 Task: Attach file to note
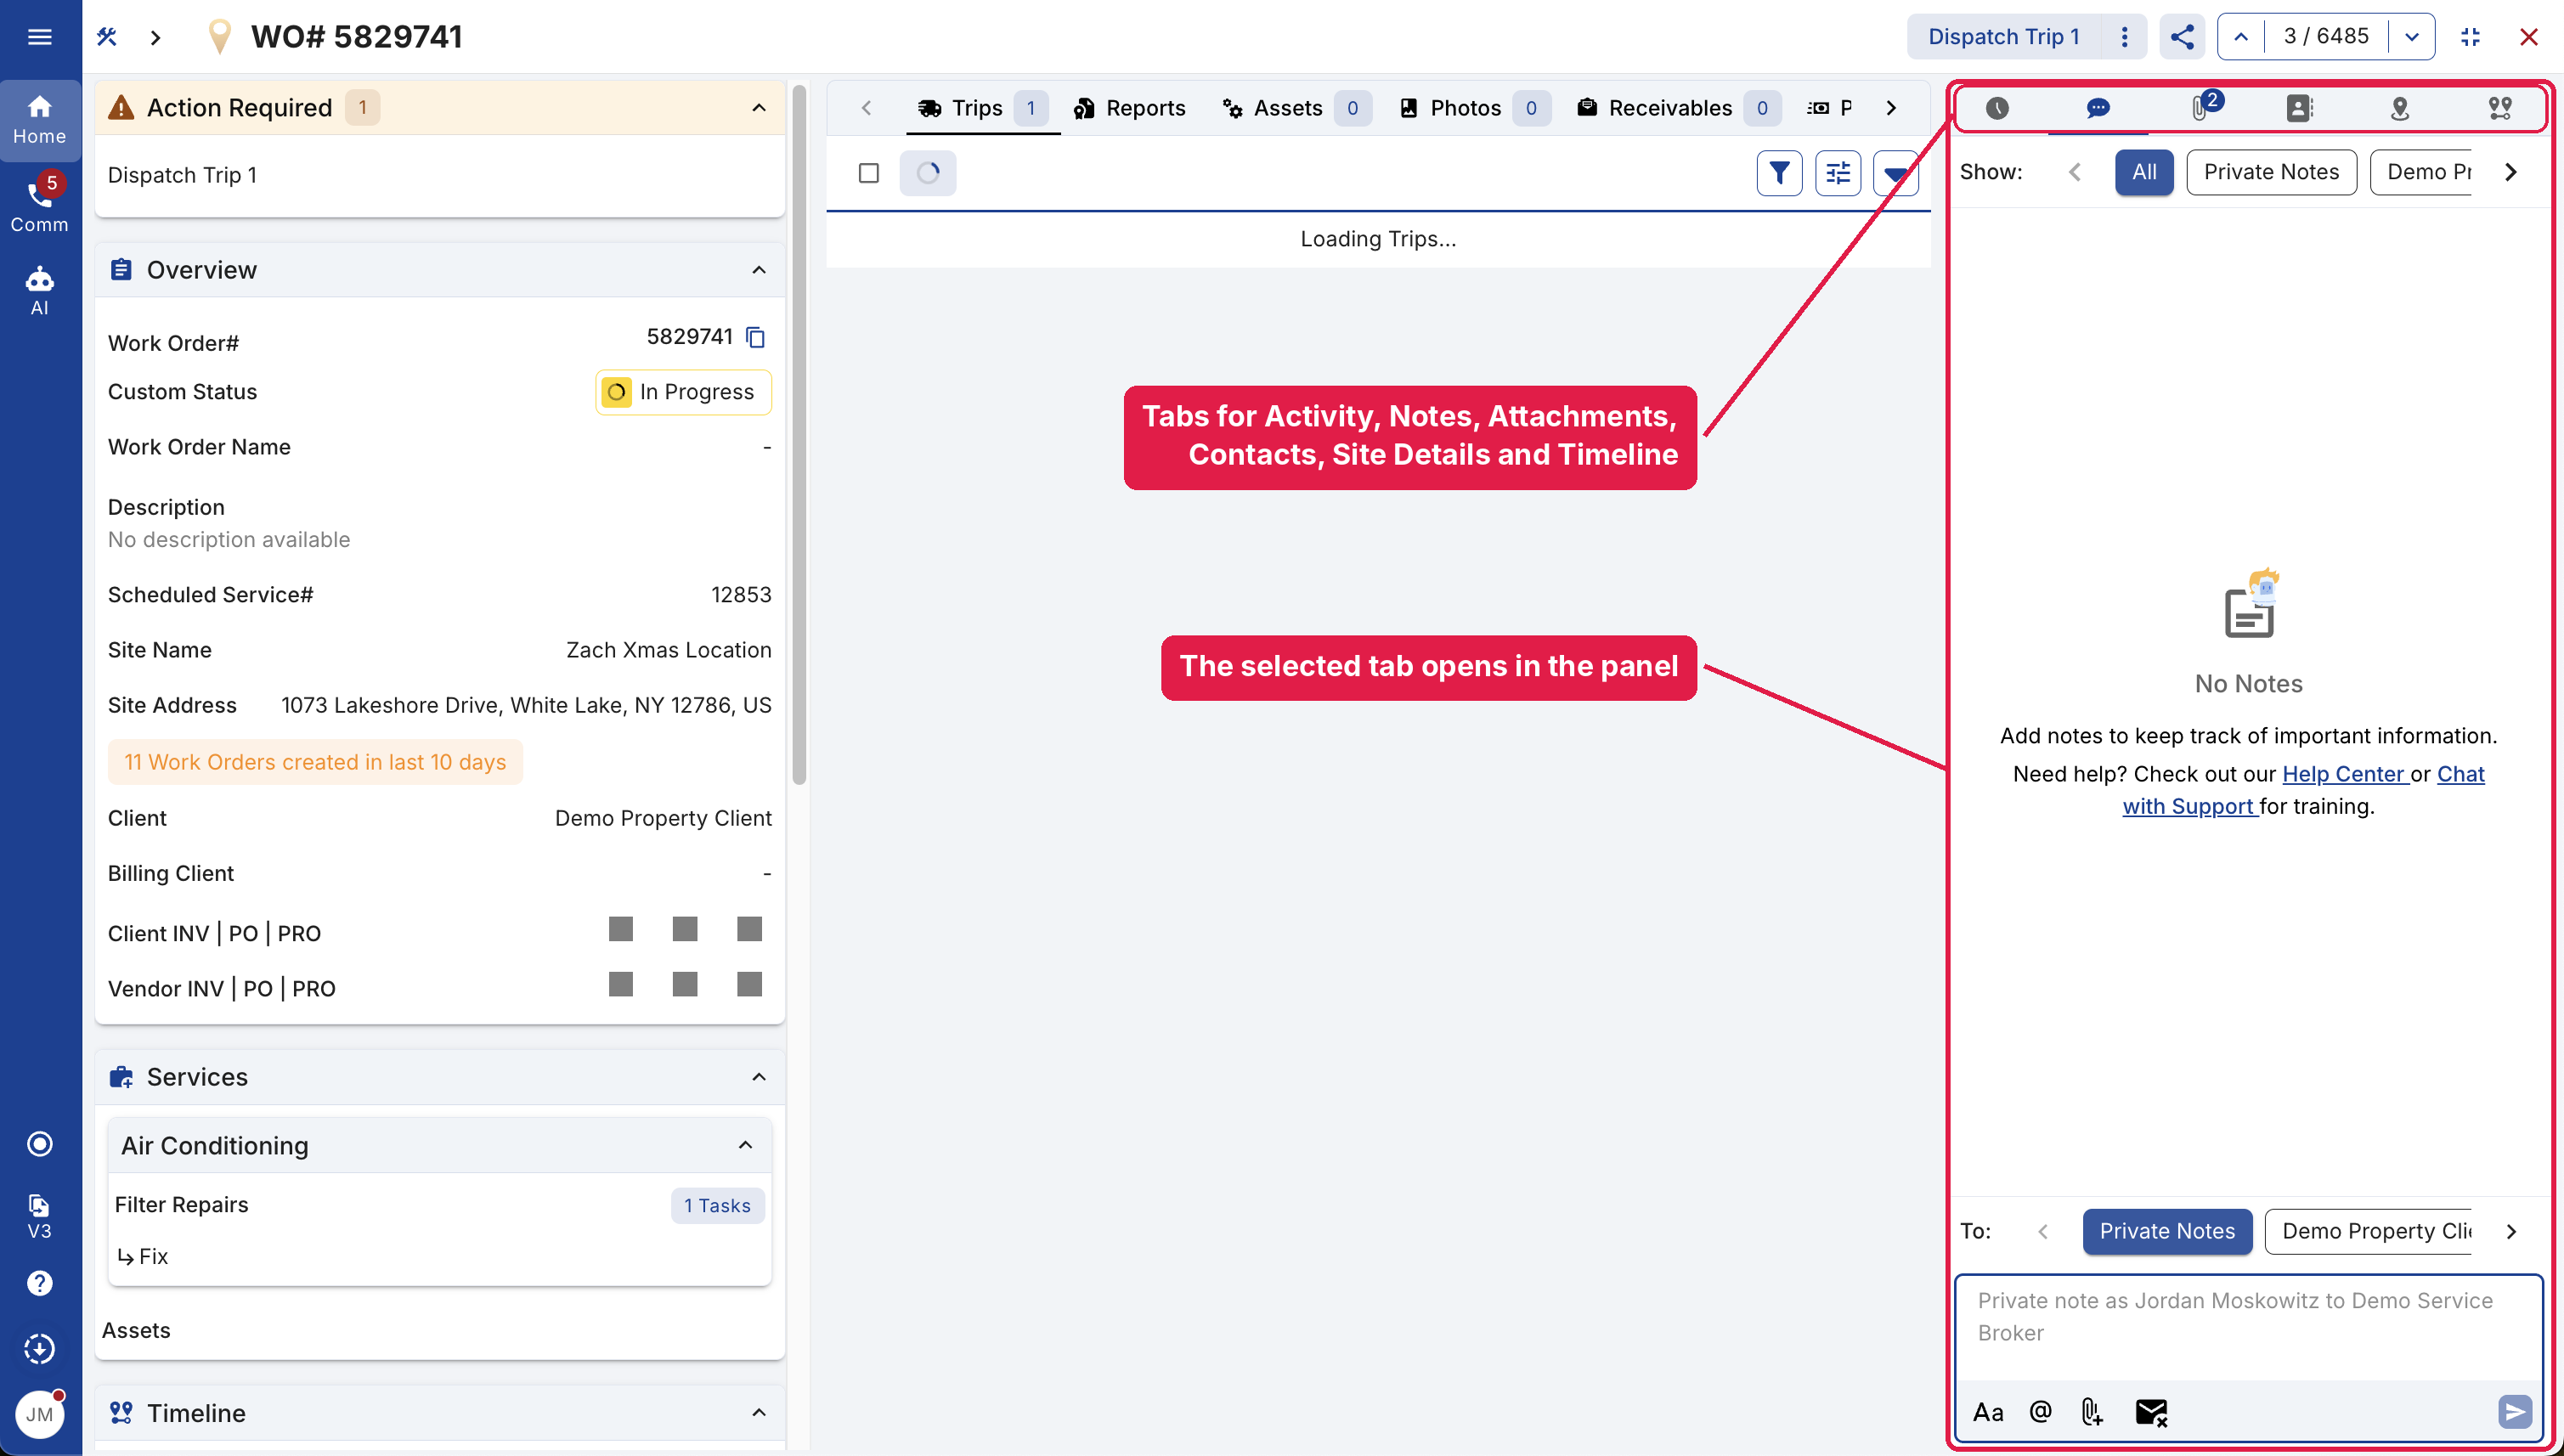(2092, 1412)
